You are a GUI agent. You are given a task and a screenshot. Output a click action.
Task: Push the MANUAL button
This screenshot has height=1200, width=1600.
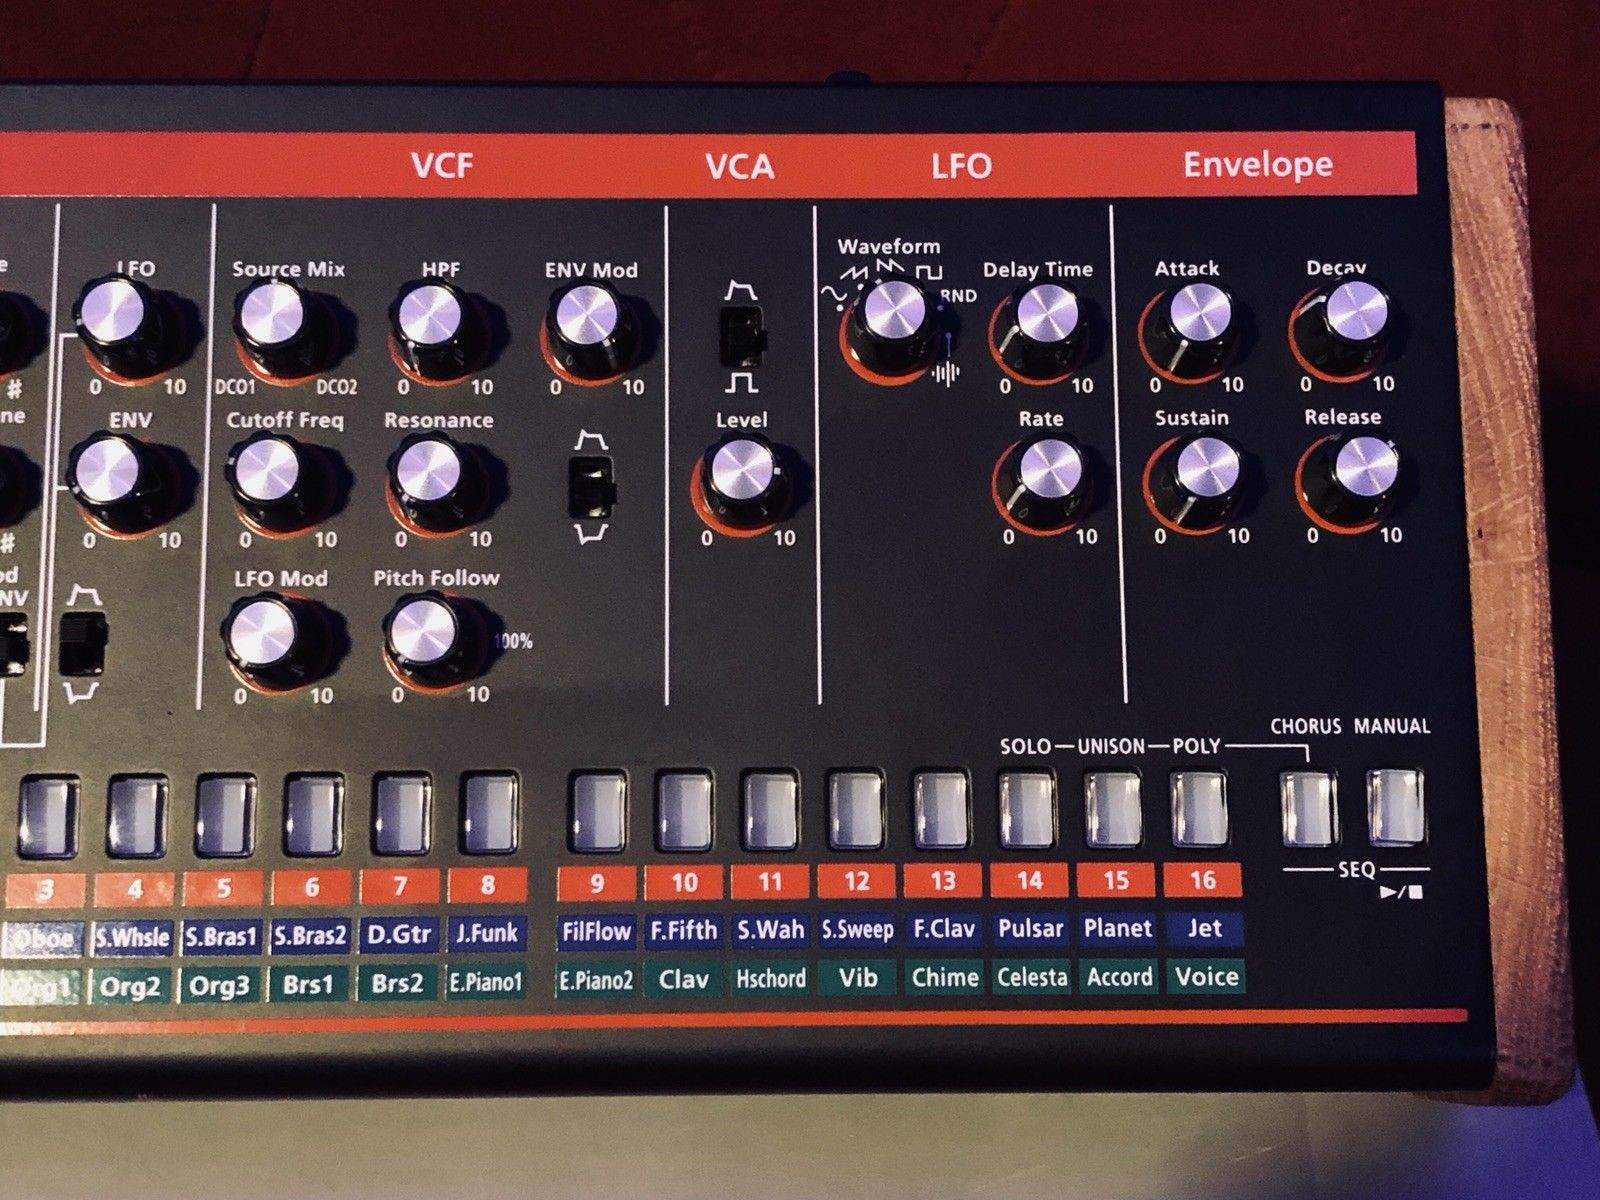pos(1396,806)
